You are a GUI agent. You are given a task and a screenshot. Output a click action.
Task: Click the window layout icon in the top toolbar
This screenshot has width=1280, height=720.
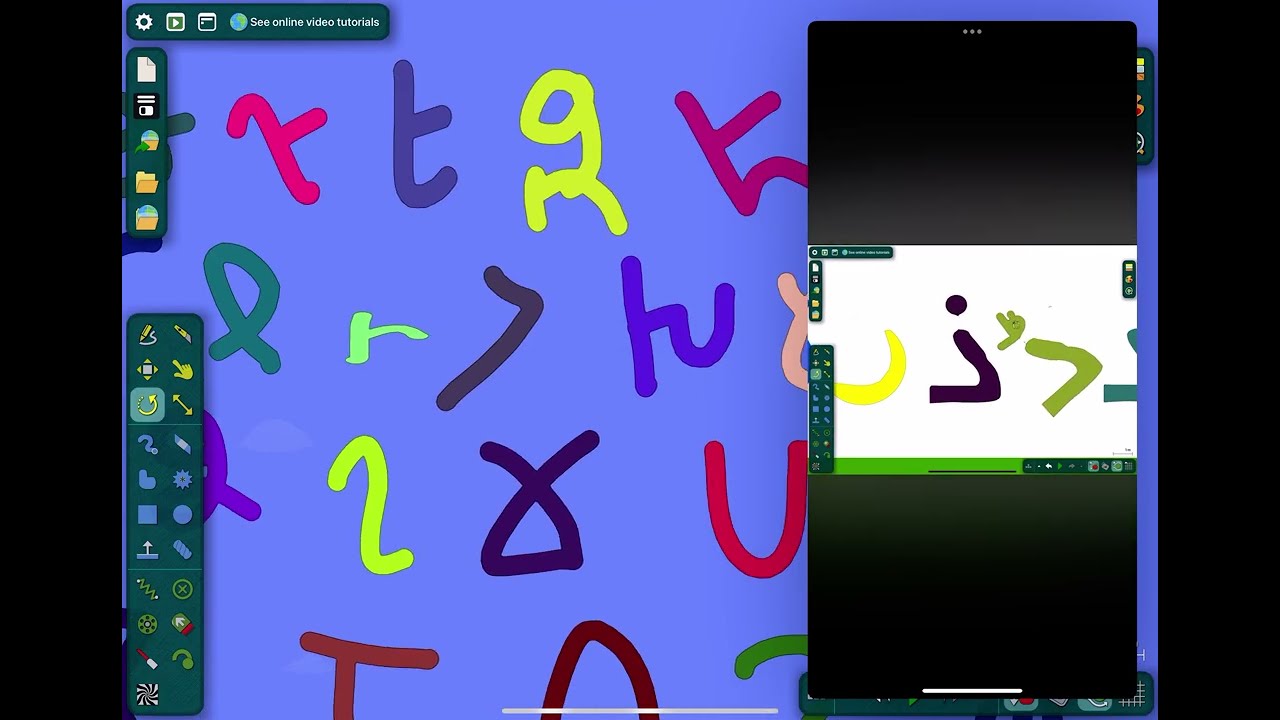[x=207, y=22]
